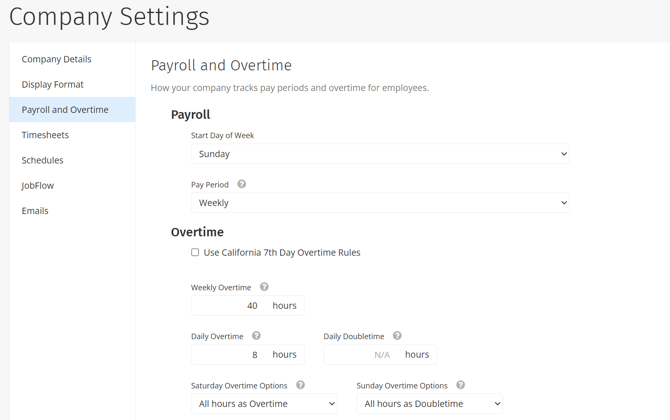Expand the Pay Period dropdown

tap(380, 203)
